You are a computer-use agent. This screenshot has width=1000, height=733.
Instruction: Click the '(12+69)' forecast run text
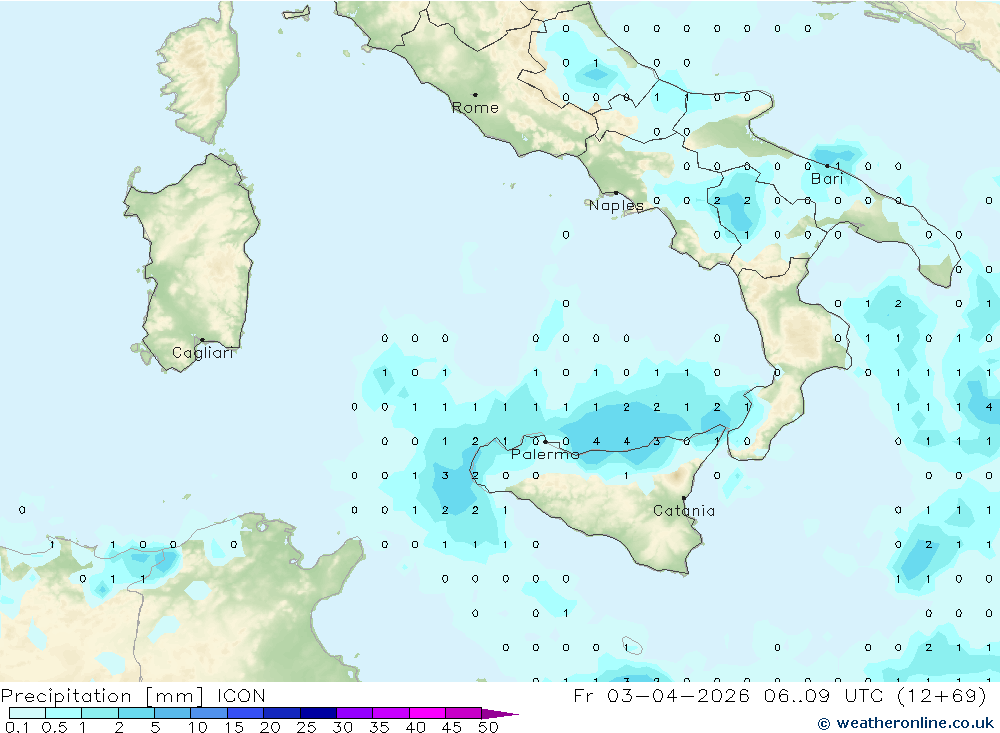point(942,695)
